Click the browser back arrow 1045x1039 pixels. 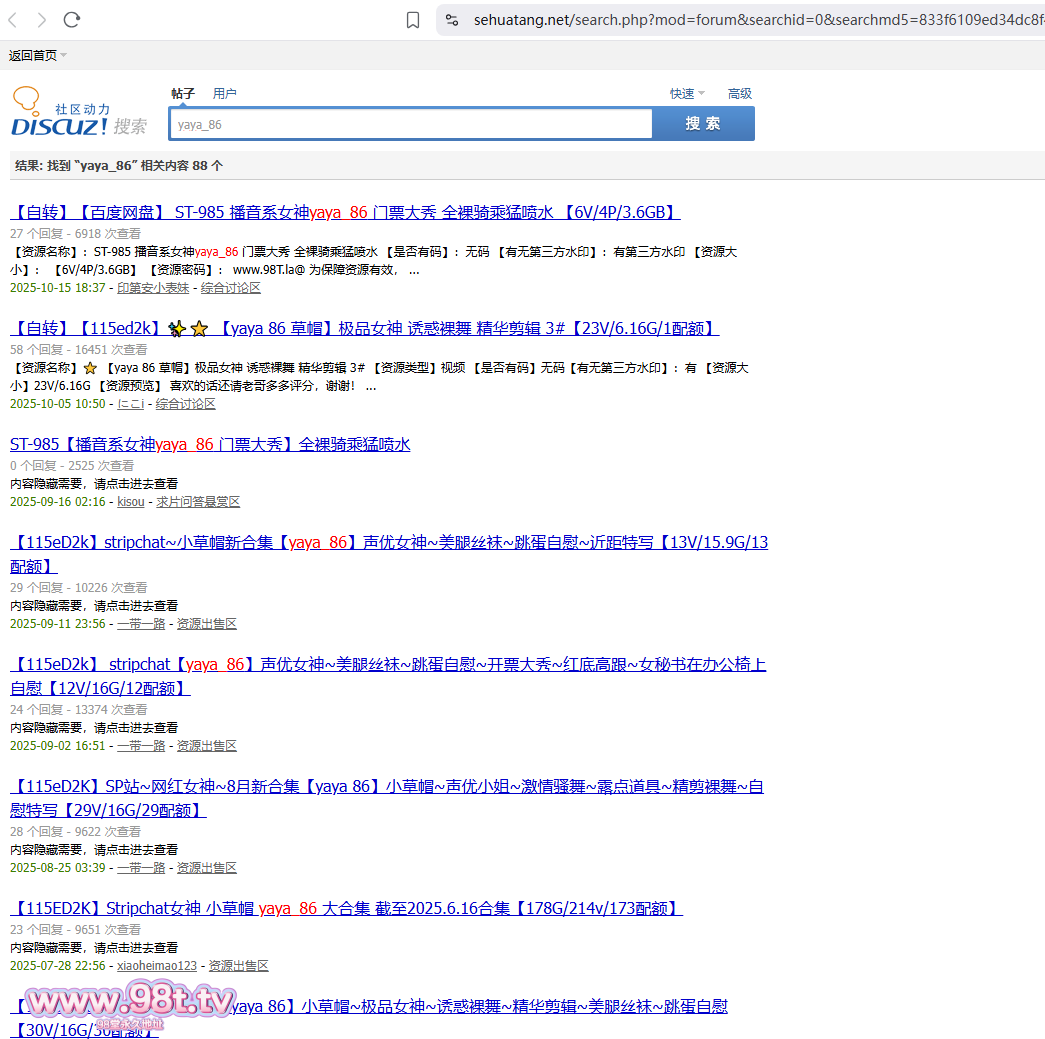13,20
